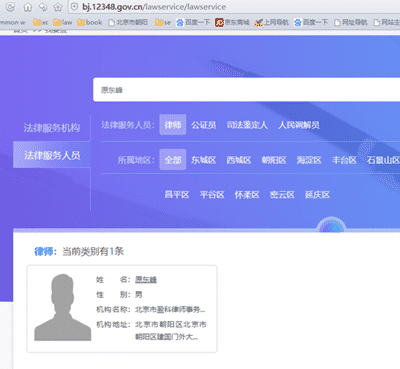This screenshot has width=400, height=369.
Task: Click the browser reload icon
Action: coord(10,7)
